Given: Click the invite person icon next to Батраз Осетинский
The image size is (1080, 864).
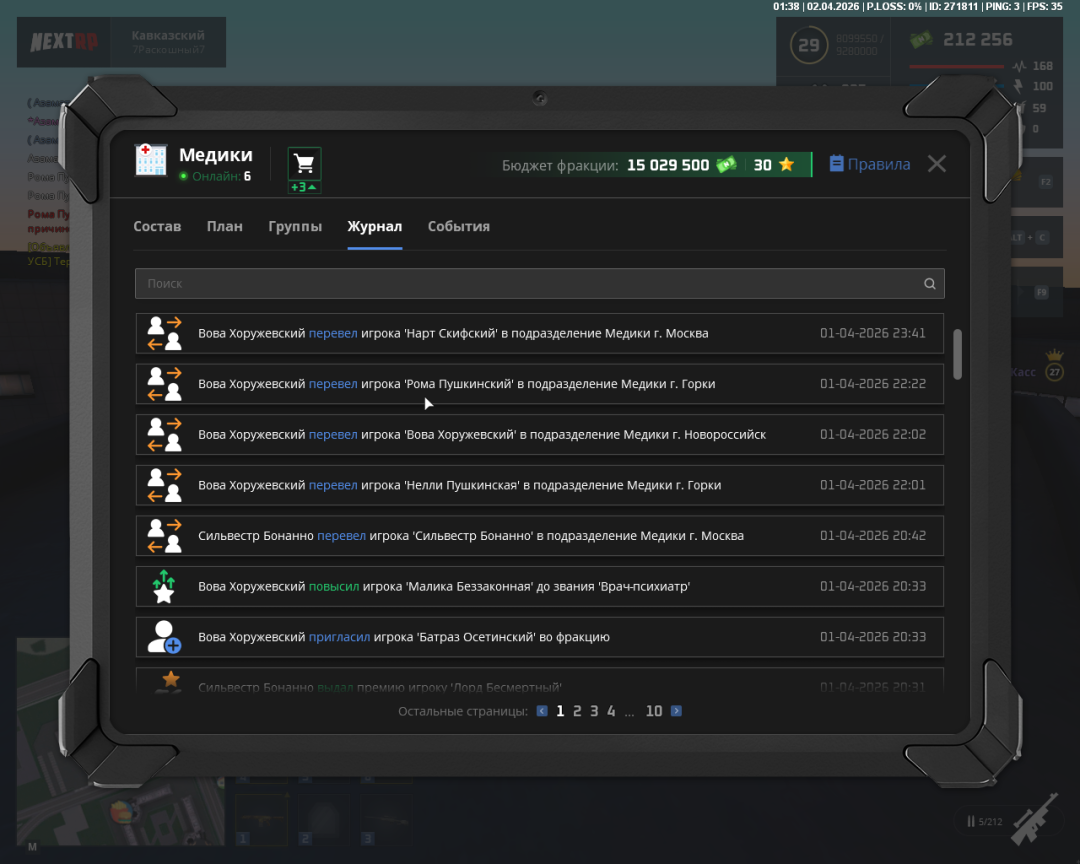Looking at the screenshot, I should [163, 636].
